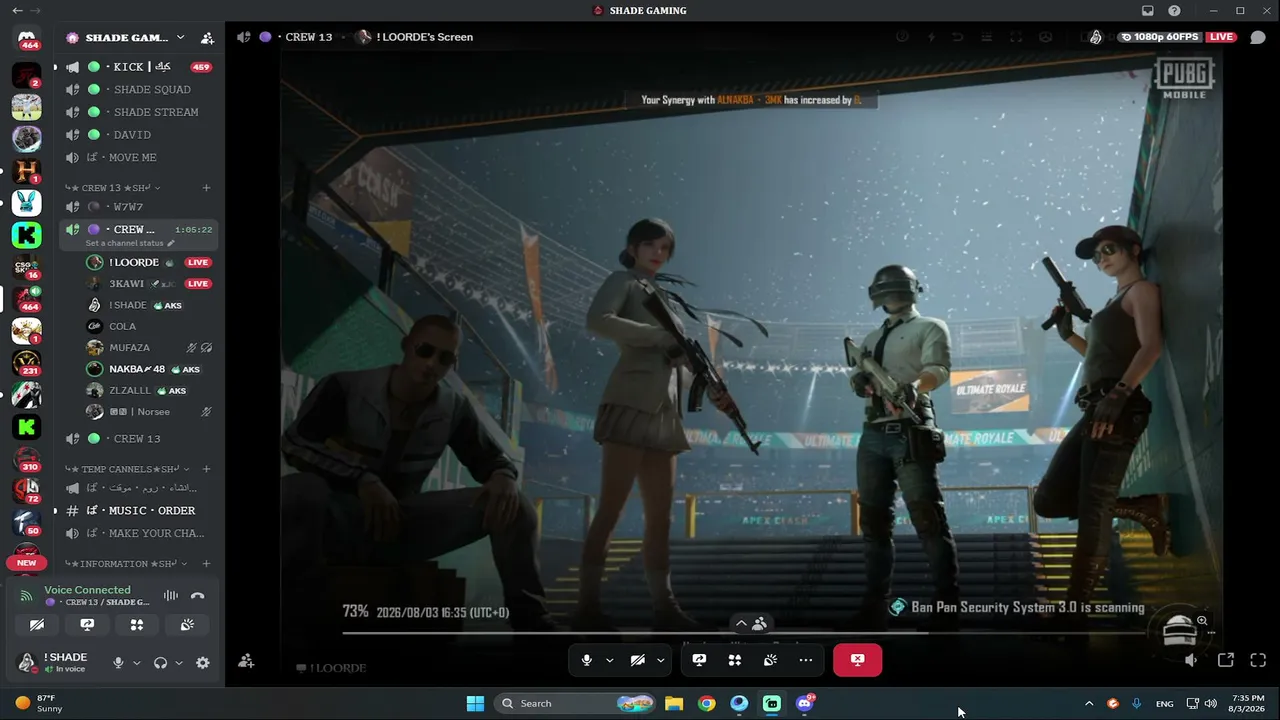1280x720 pixels.
Task: Go back with the title bar arrow
Action: point(17,11)
